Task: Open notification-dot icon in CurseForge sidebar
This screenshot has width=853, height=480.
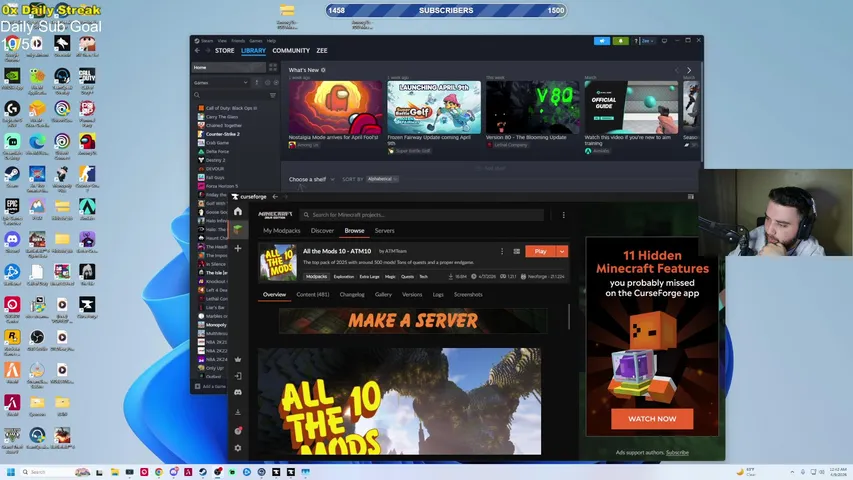Action: click(238, 430)
